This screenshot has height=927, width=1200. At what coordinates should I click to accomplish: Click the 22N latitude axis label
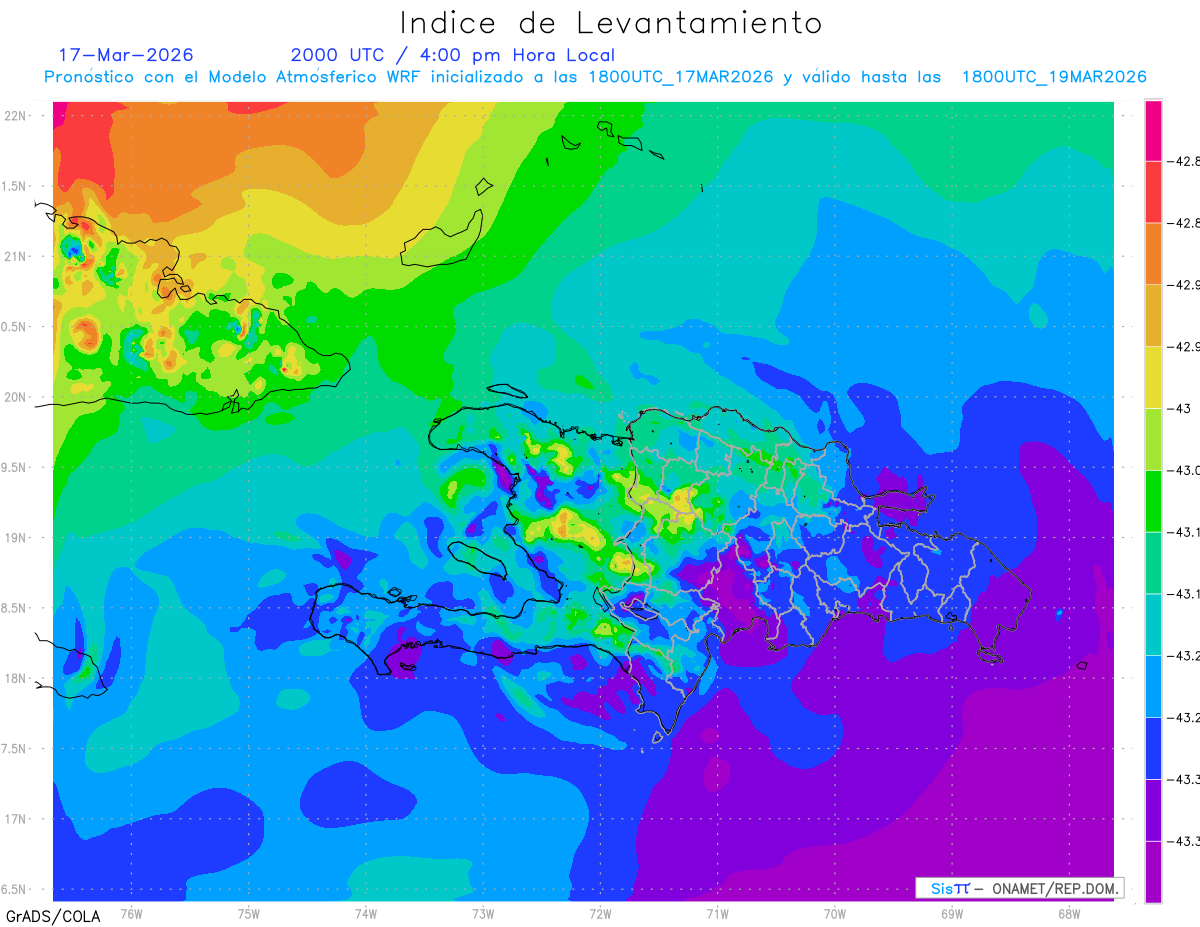[18, 116]
